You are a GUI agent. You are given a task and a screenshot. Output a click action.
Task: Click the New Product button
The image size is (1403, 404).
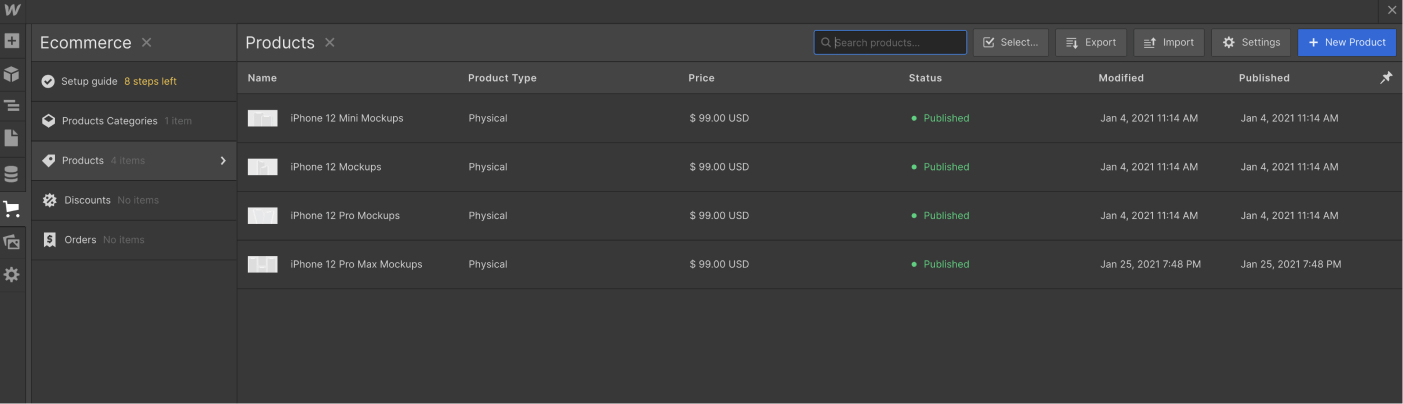point(1346,43)
